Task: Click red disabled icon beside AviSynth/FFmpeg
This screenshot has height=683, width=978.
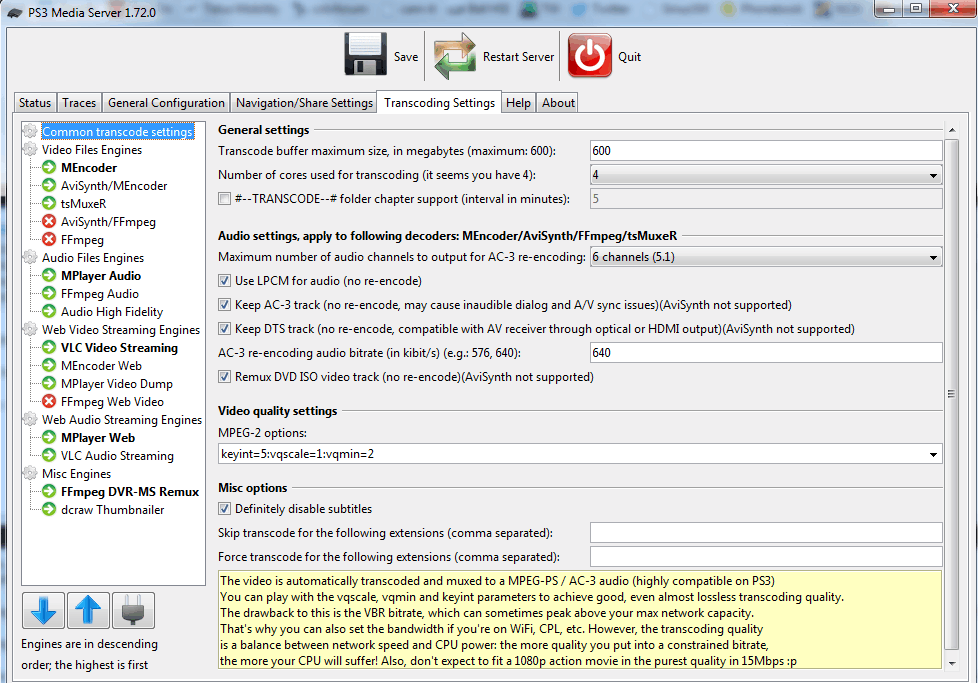Action: click(49, 221)
